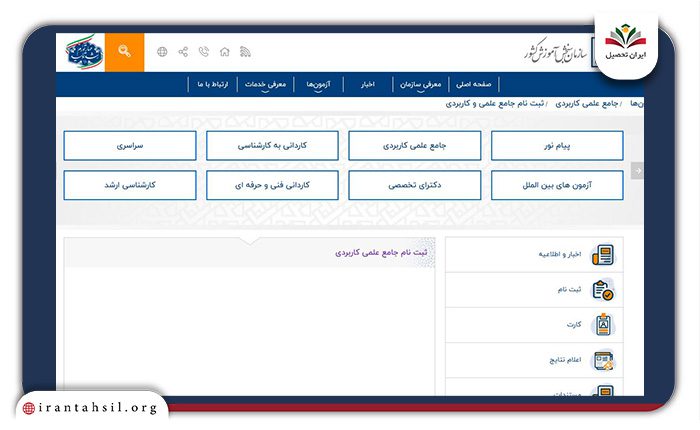The image size is (700, 430).
Task: Select جامع علمی کاربردی button
Action: [415, 146]
